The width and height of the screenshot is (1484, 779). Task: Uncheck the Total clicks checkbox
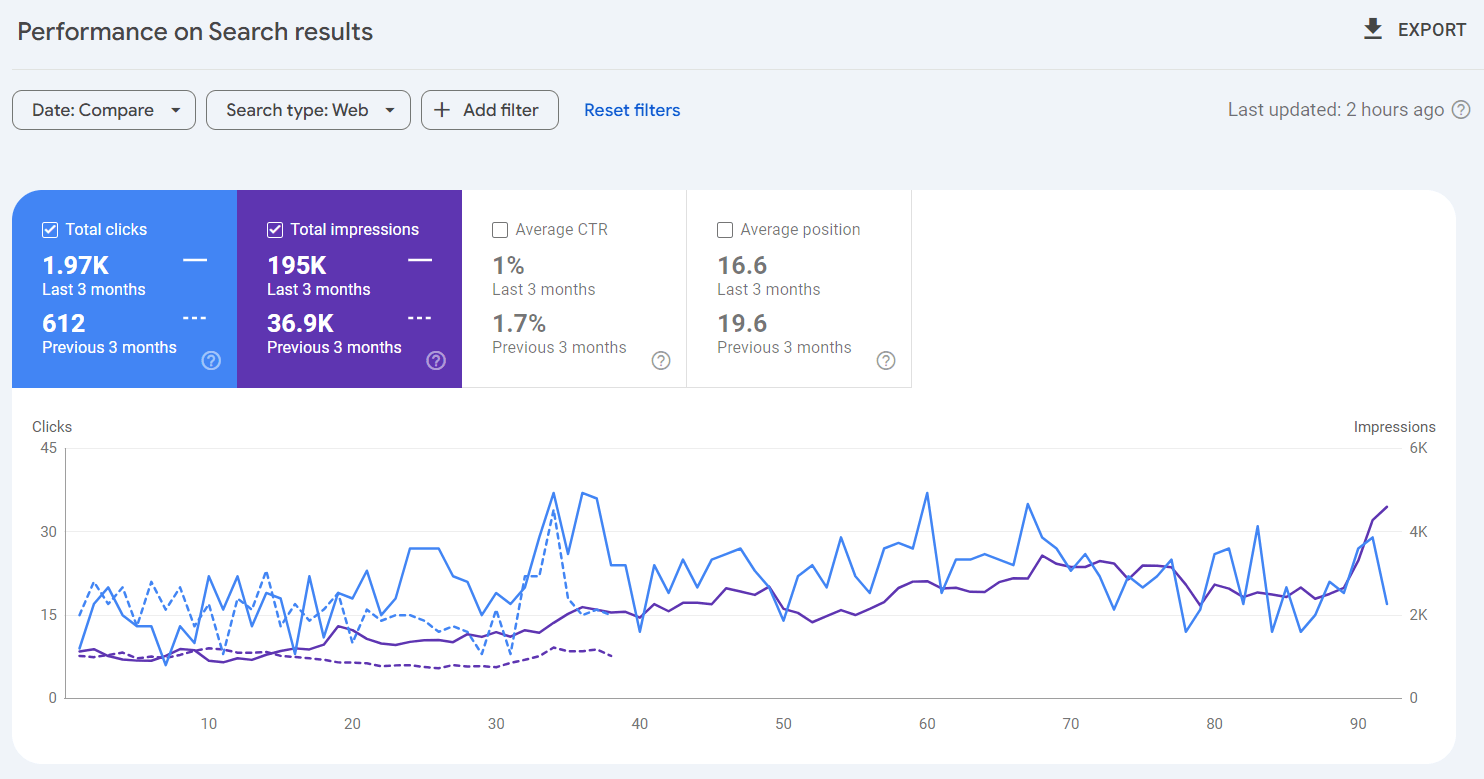coord(50,230)
